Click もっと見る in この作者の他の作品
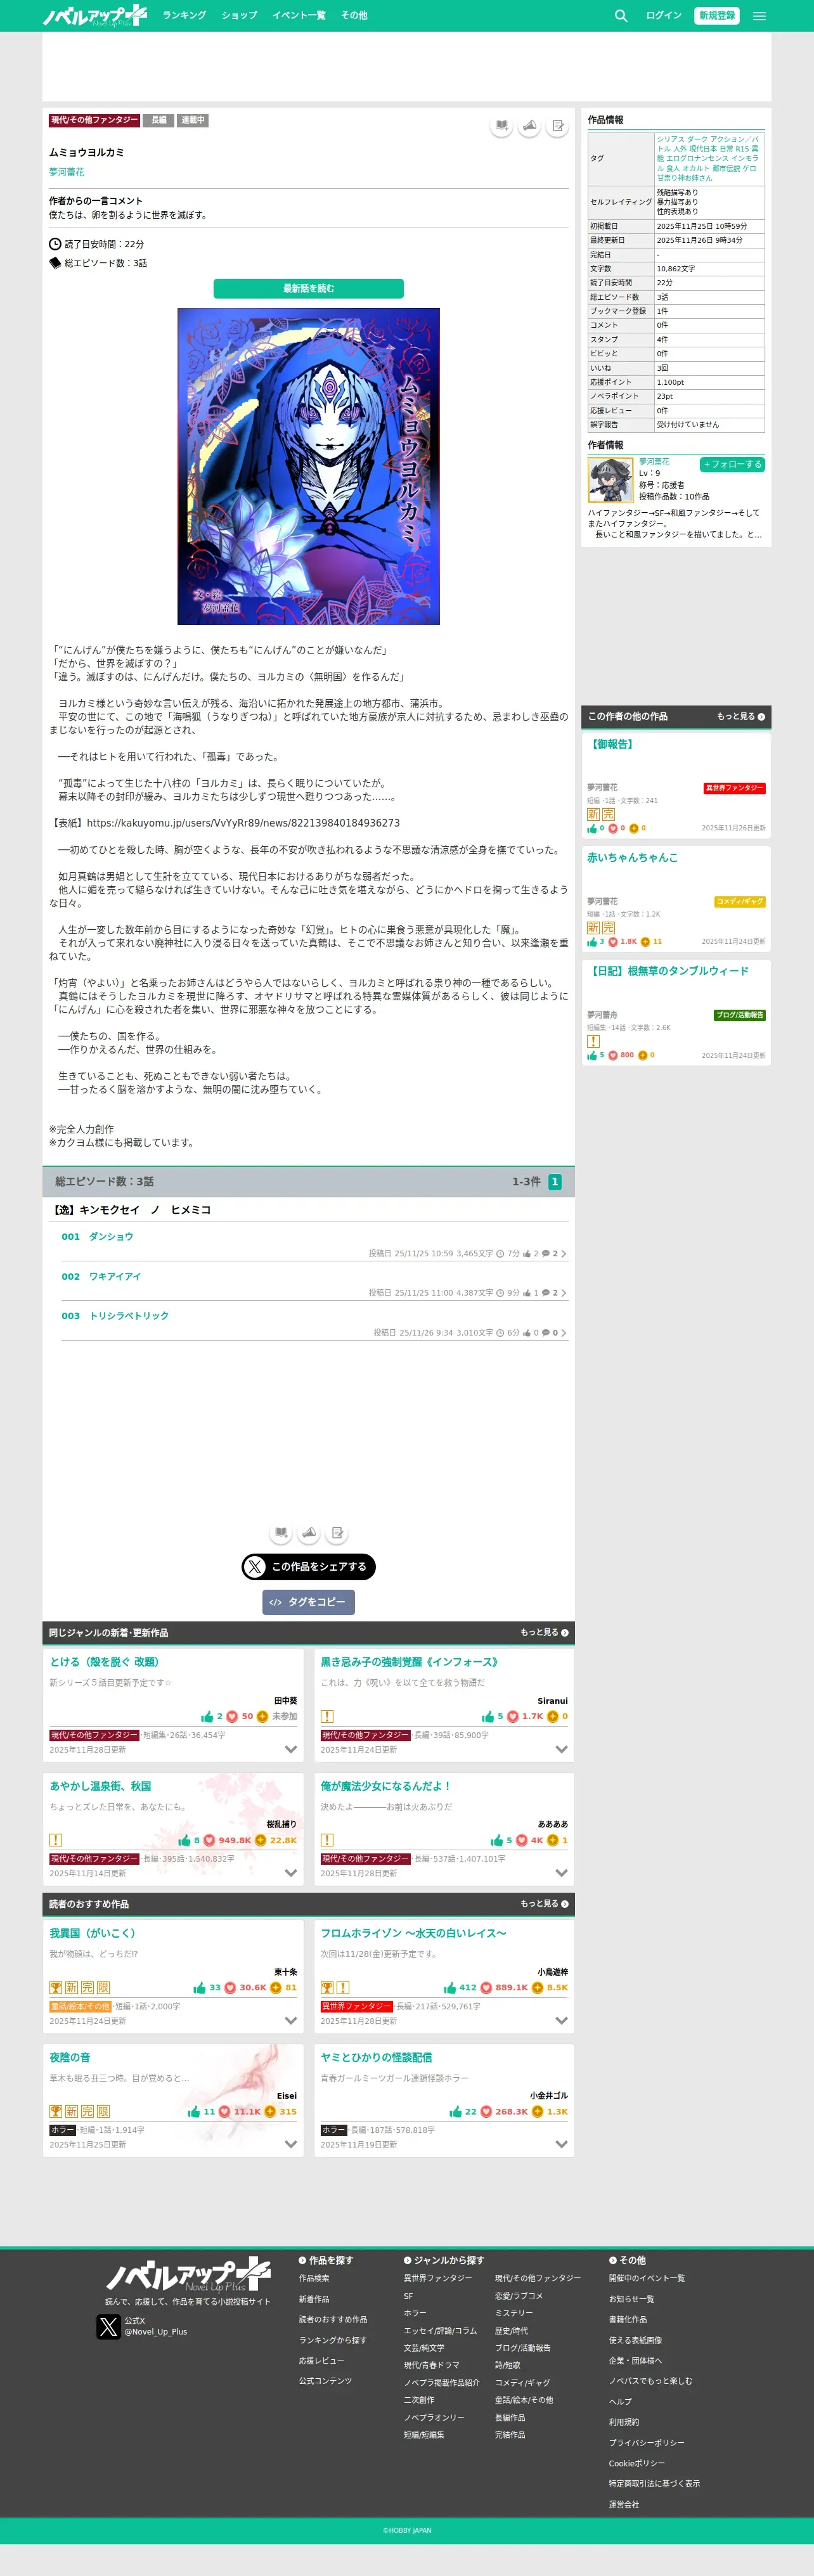 741,717
